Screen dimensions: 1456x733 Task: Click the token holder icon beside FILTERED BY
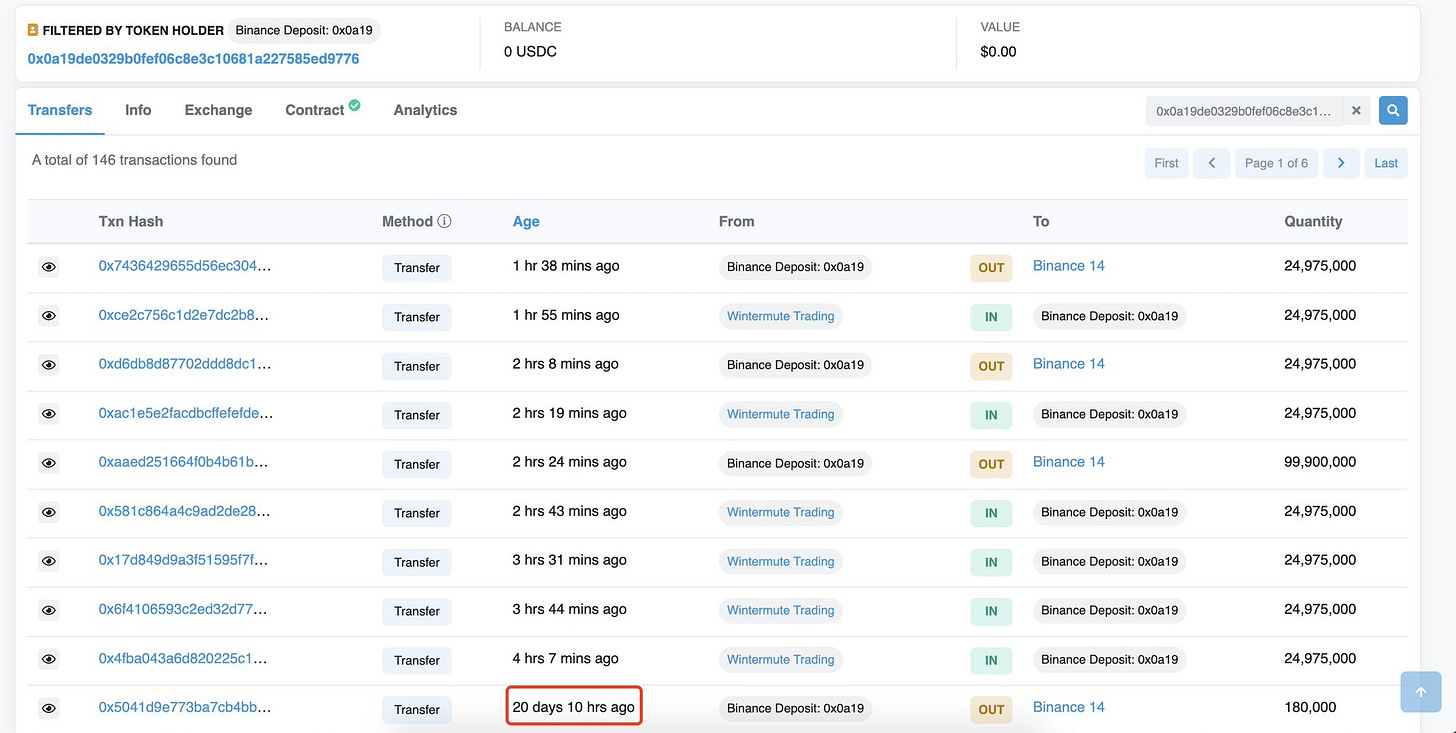[x=33, y=30]
